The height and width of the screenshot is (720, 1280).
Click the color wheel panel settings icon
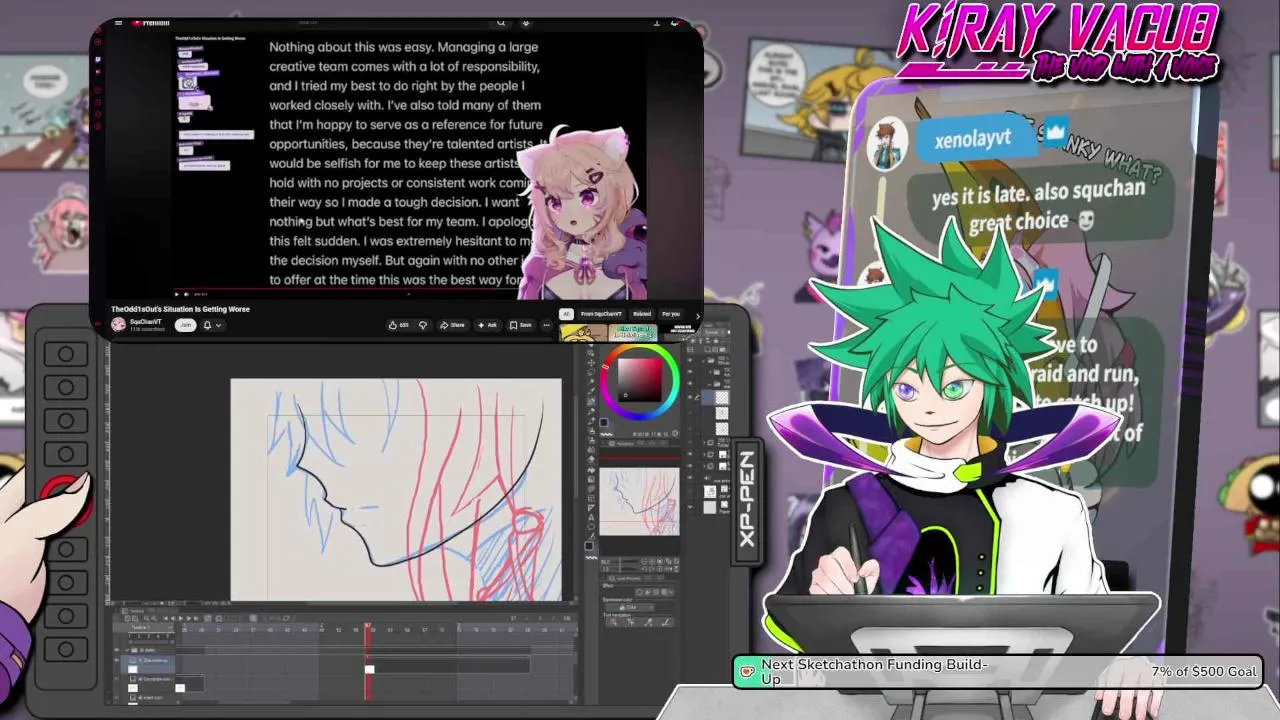[675, 434]
